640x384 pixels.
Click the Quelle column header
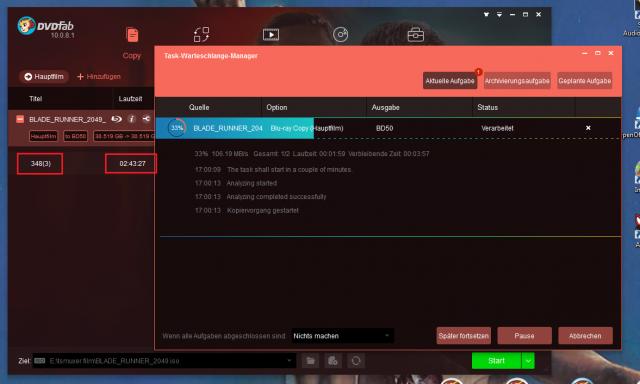pos(199,107)
